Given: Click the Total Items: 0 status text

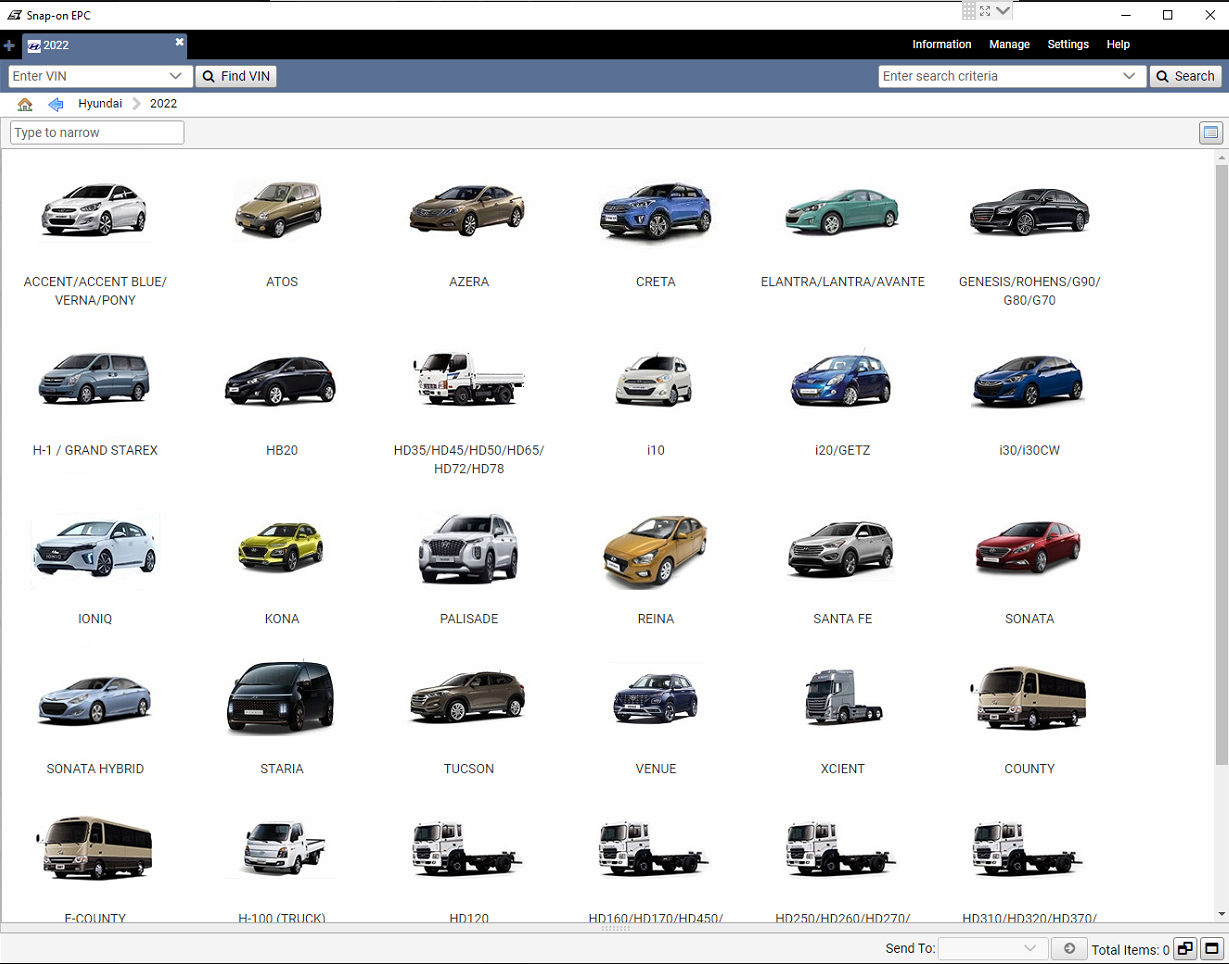Looking at the screenshot, I should click(x=1131, y=950).
